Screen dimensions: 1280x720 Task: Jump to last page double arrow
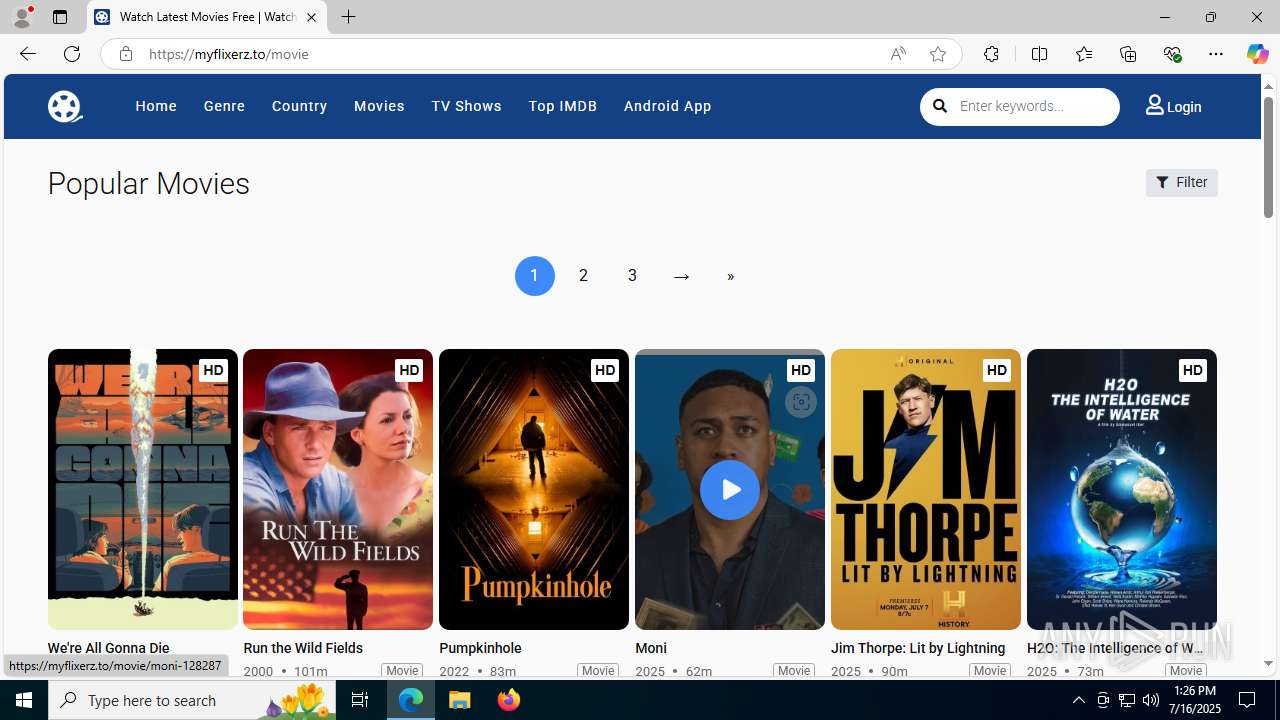[730, 276]
